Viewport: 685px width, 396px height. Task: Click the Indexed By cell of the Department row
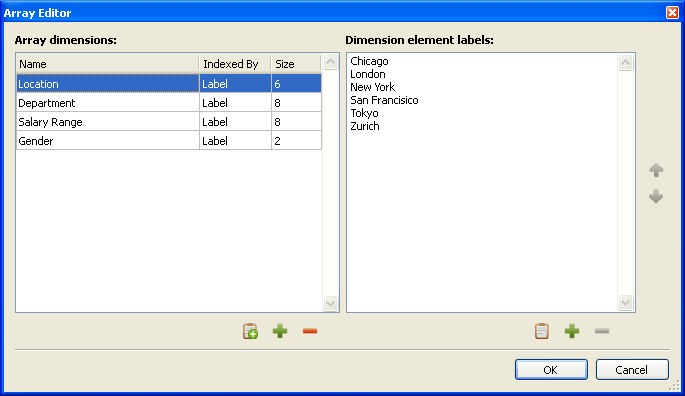235,103
